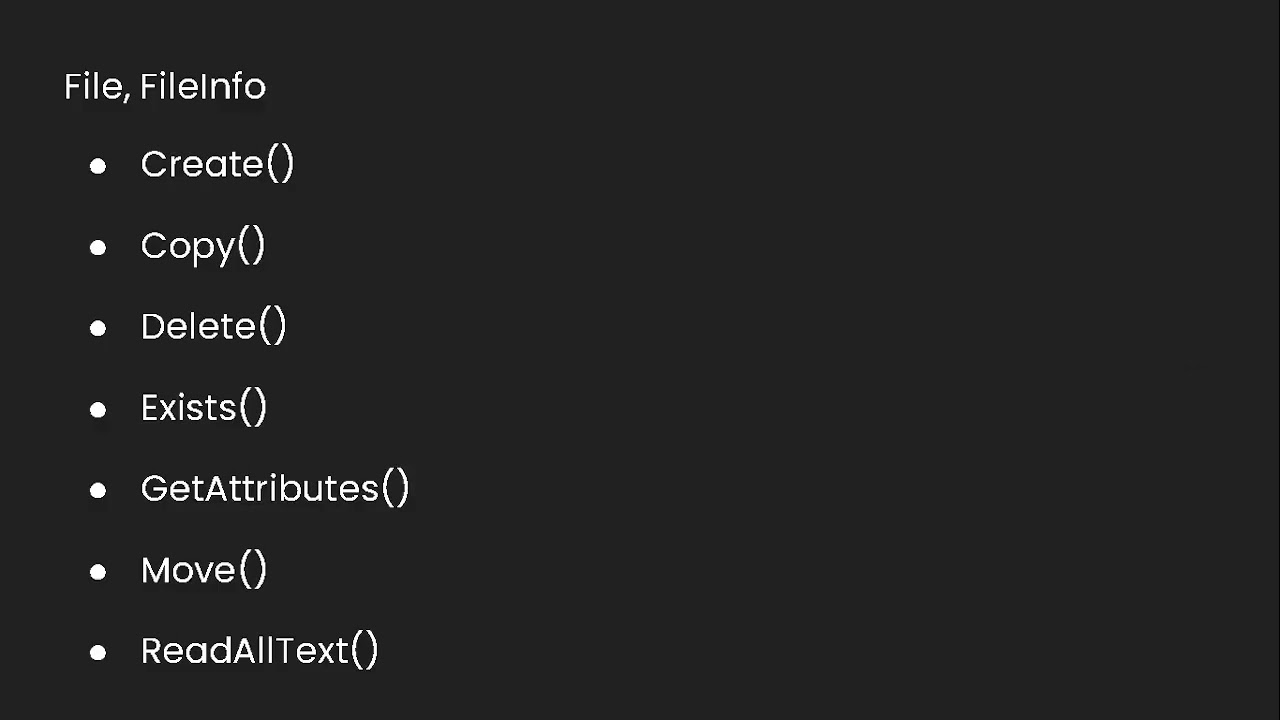Click the Exists() list item text
This screenshot has height=720, width=1280.
(204, 408)
